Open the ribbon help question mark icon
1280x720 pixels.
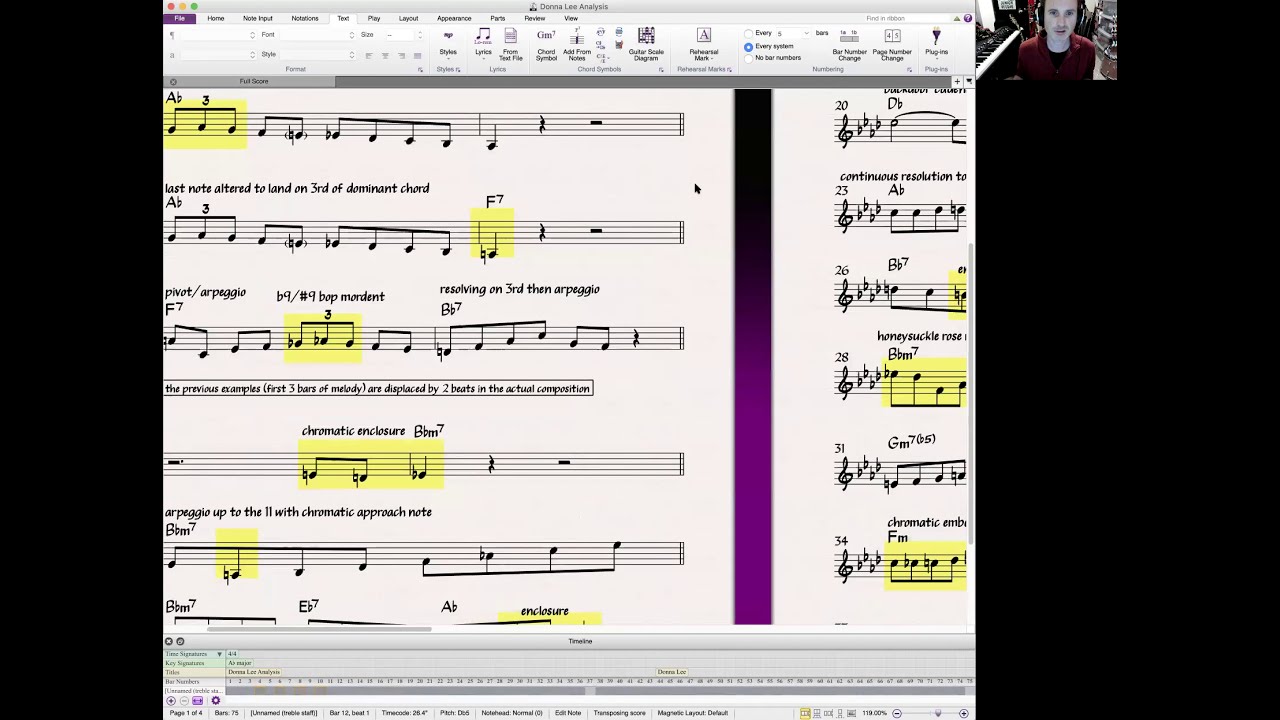coord(968,18)
